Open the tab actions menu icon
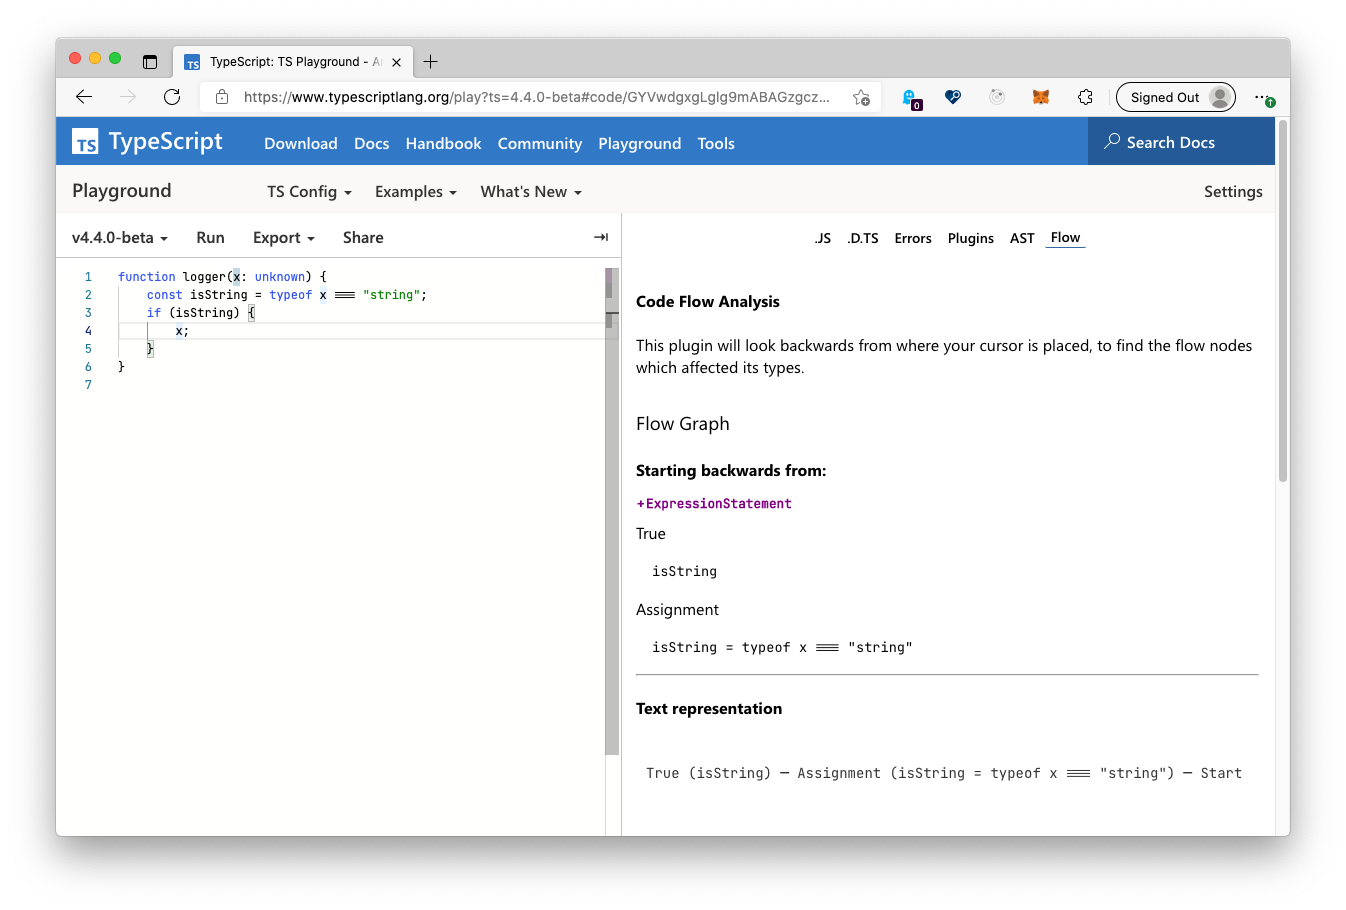 (150, 61)
